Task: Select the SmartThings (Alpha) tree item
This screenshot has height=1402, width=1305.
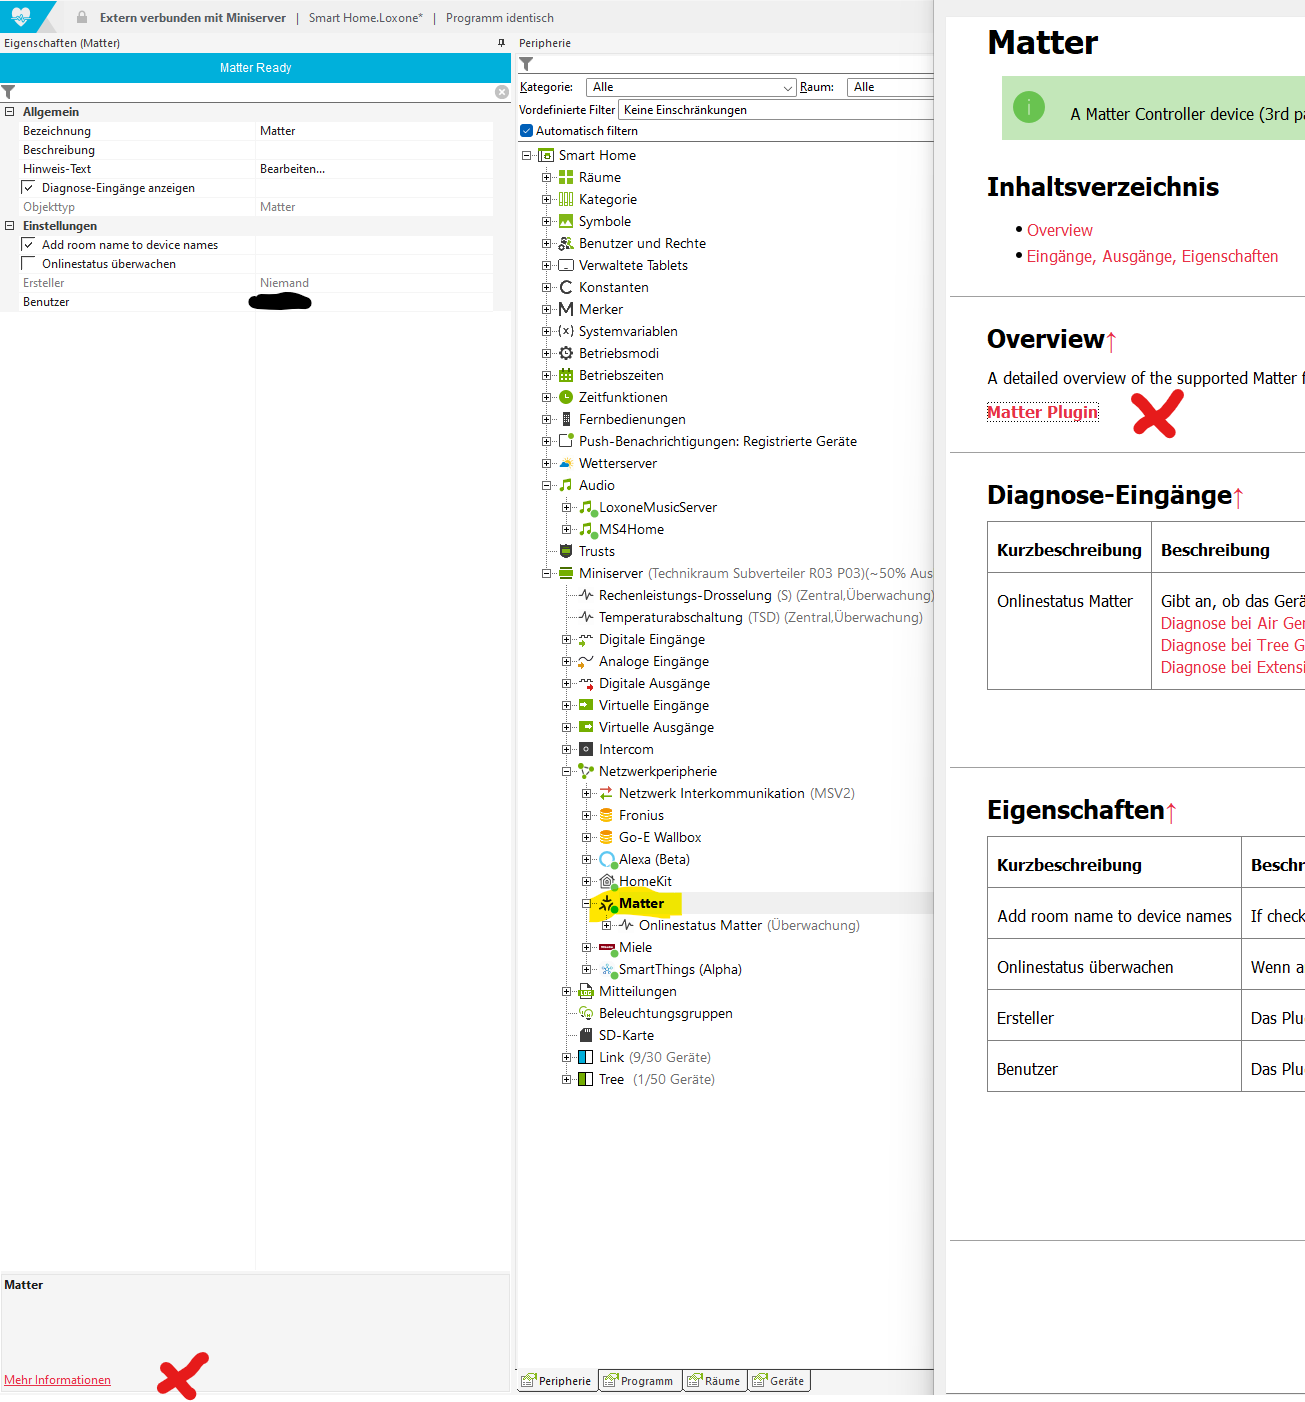Action: pyautogui.click(x=680, y=969)
